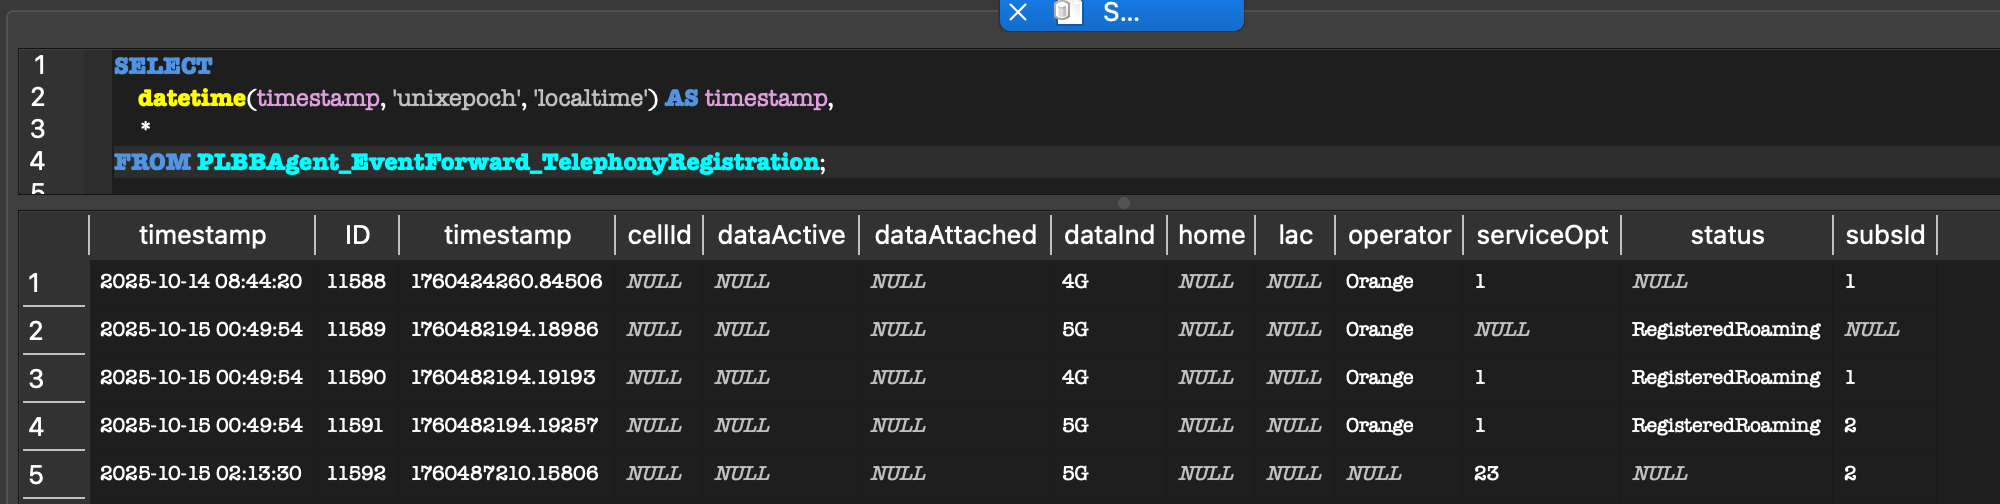Image resolution: width=2000 pixels, height=504 pixels.
Task: Select the dataAttached column header
Action: [954, 235]
